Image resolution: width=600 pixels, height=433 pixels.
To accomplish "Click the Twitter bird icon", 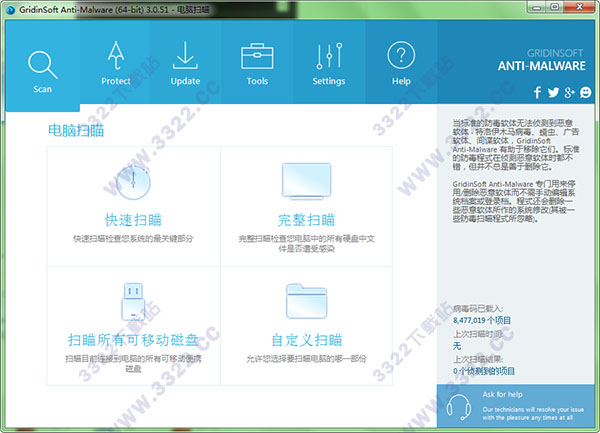I will (553, 92).
